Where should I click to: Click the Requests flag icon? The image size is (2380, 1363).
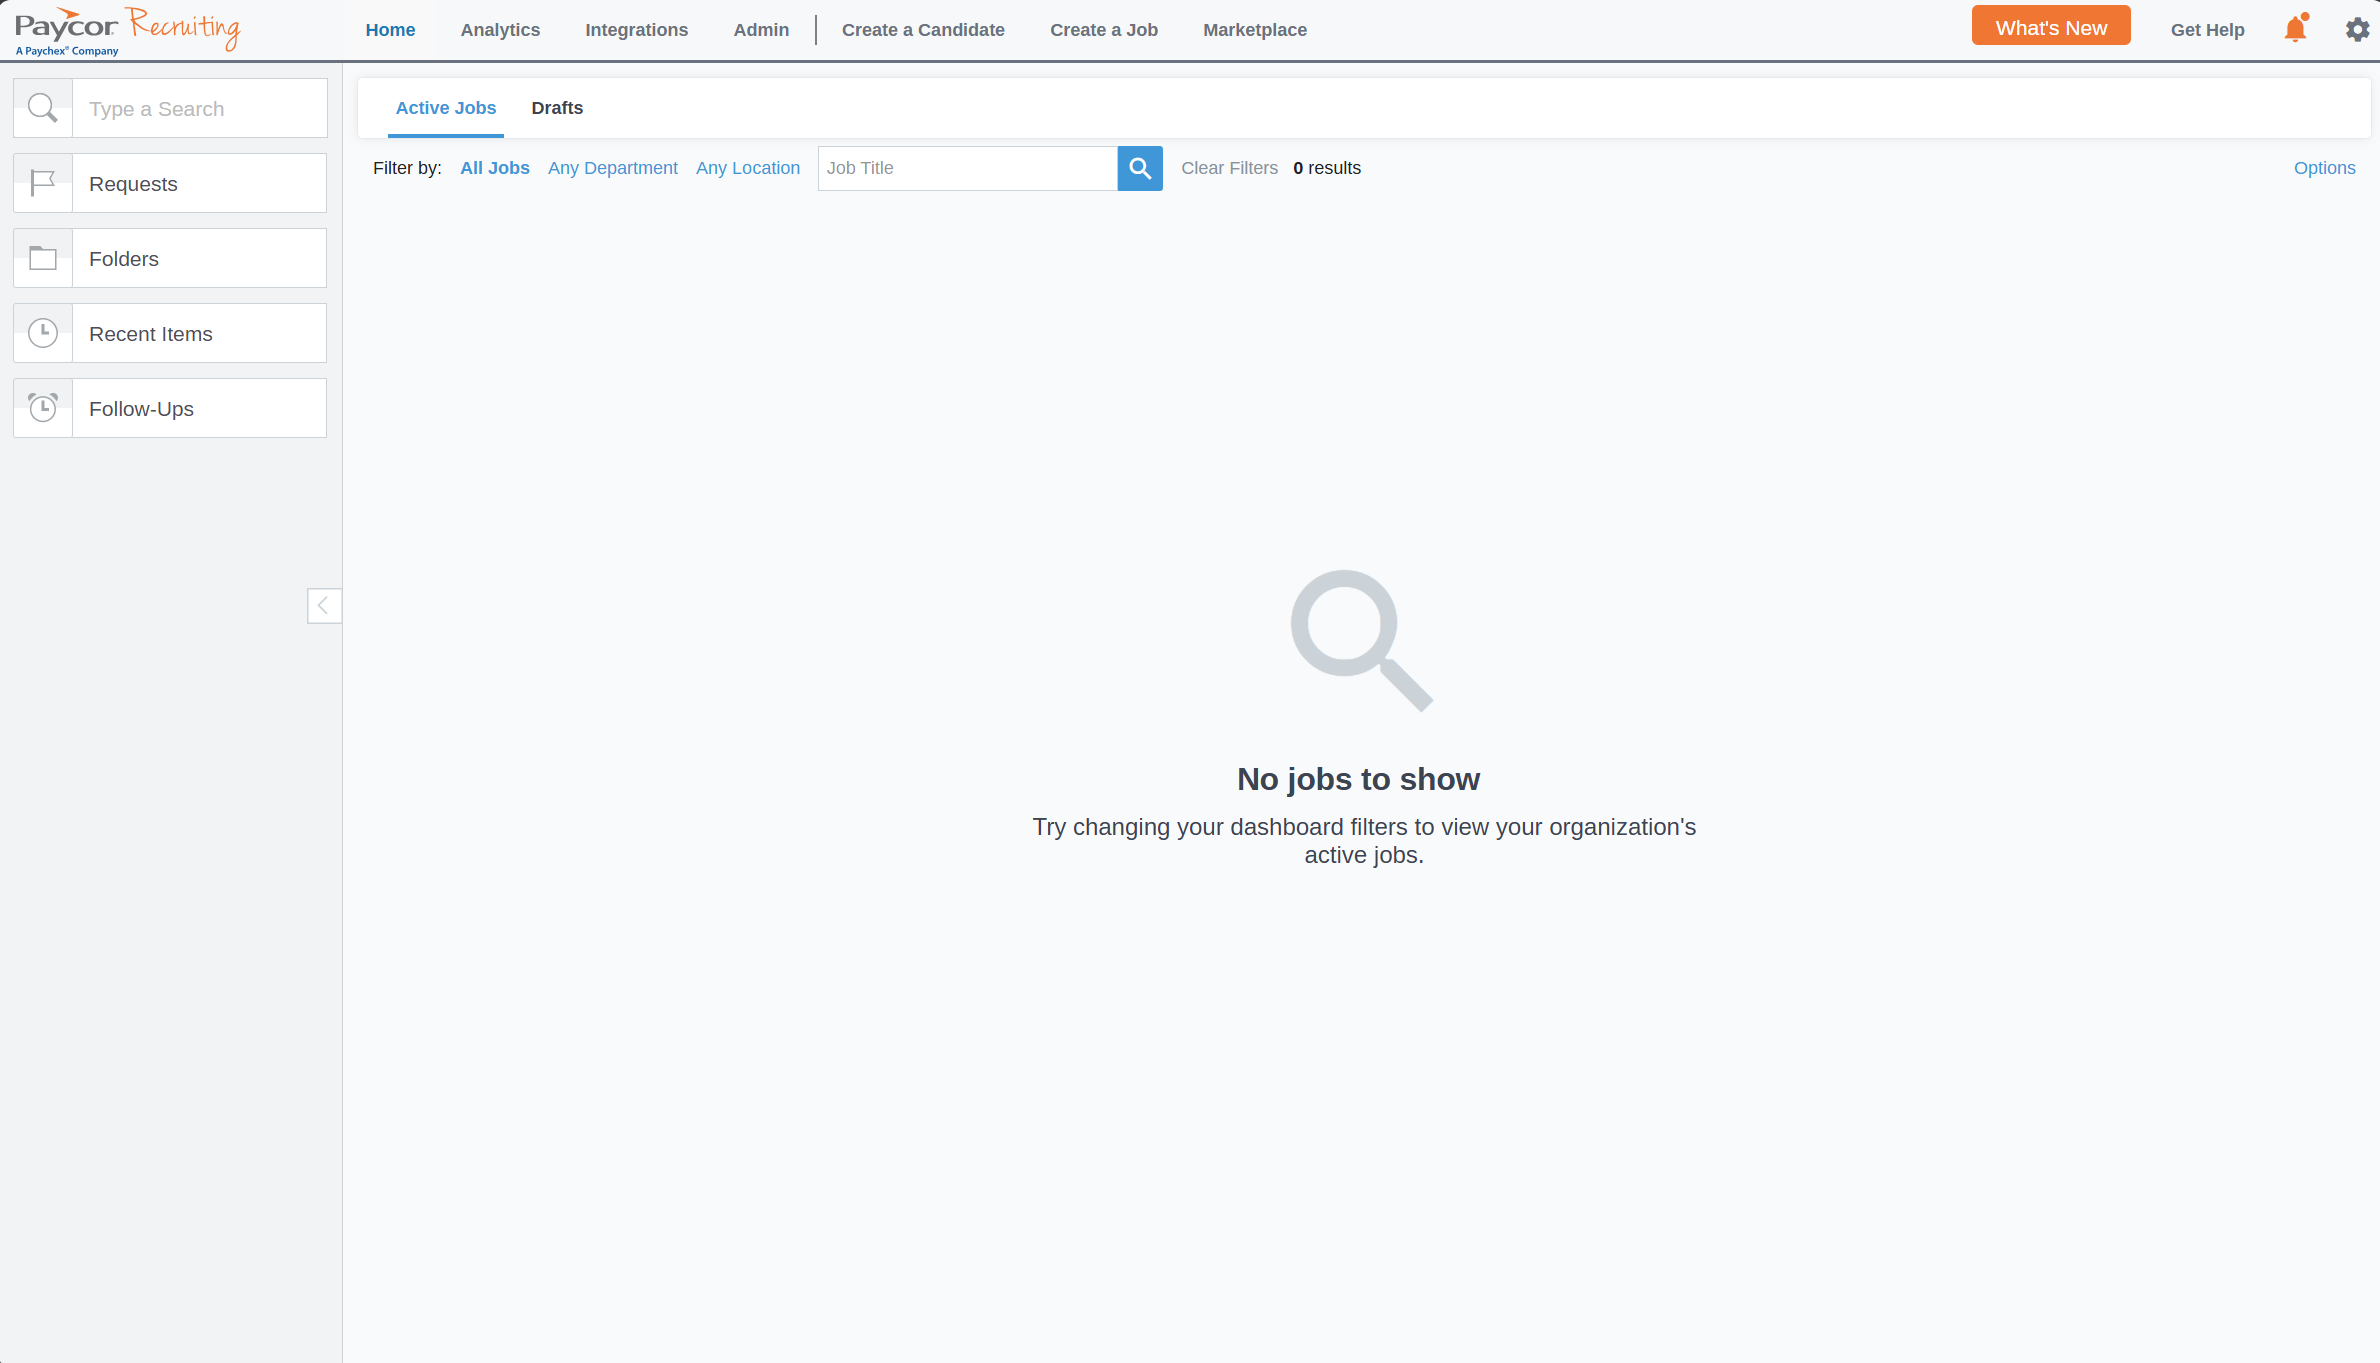[x=43, y=183]
